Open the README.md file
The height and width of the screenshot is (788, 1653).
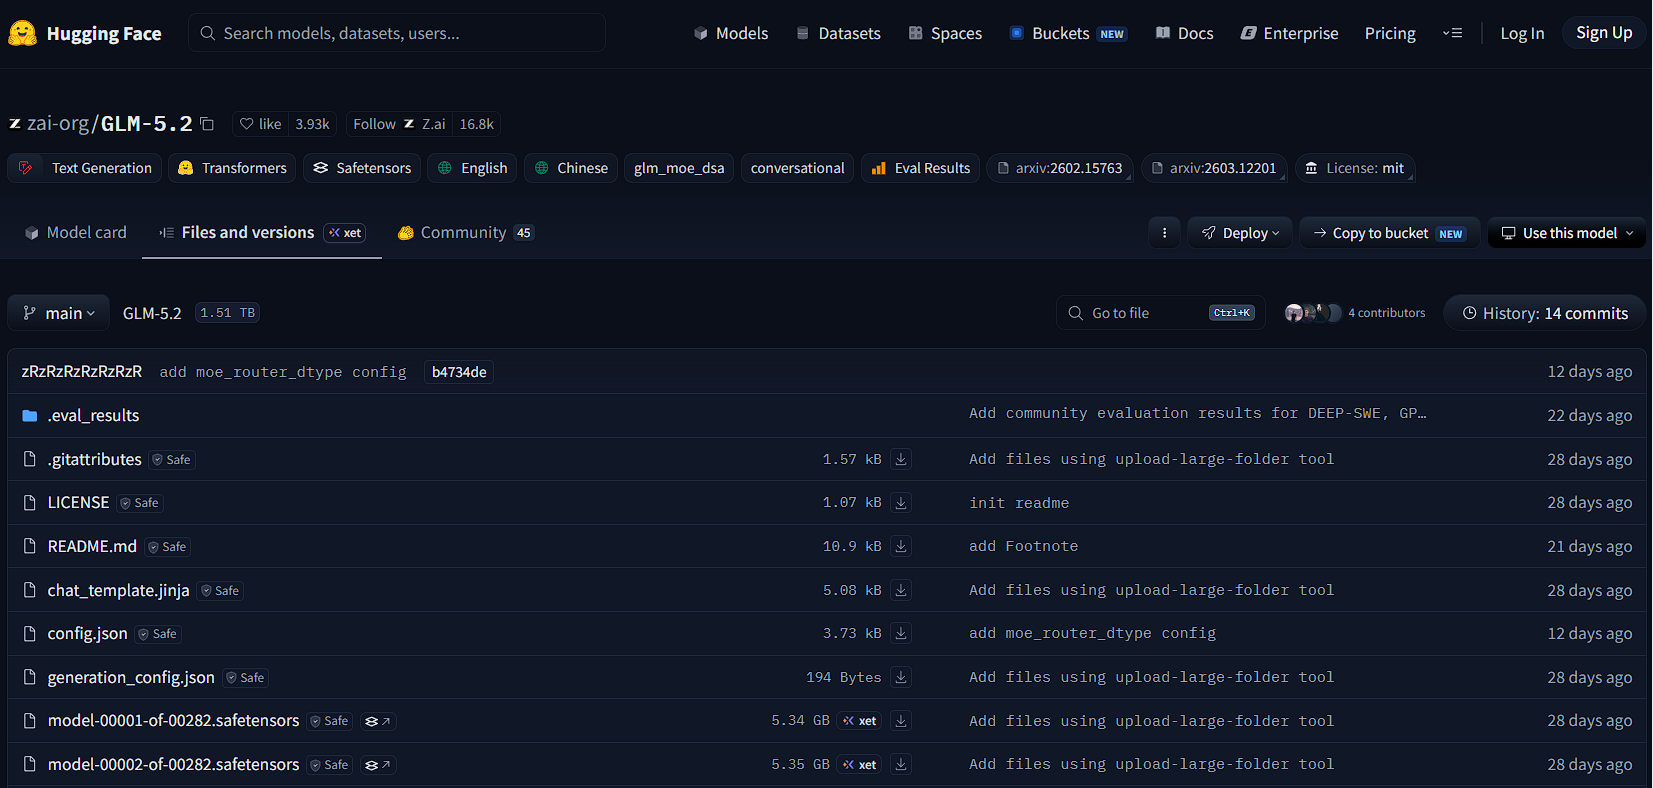coord(92,546)
